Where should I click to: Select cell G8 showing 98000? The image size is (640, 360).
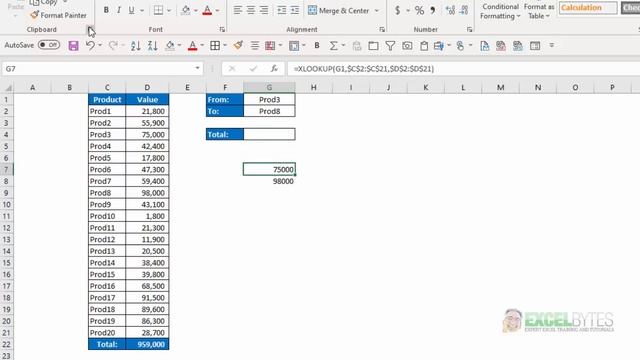coord(269,181)
